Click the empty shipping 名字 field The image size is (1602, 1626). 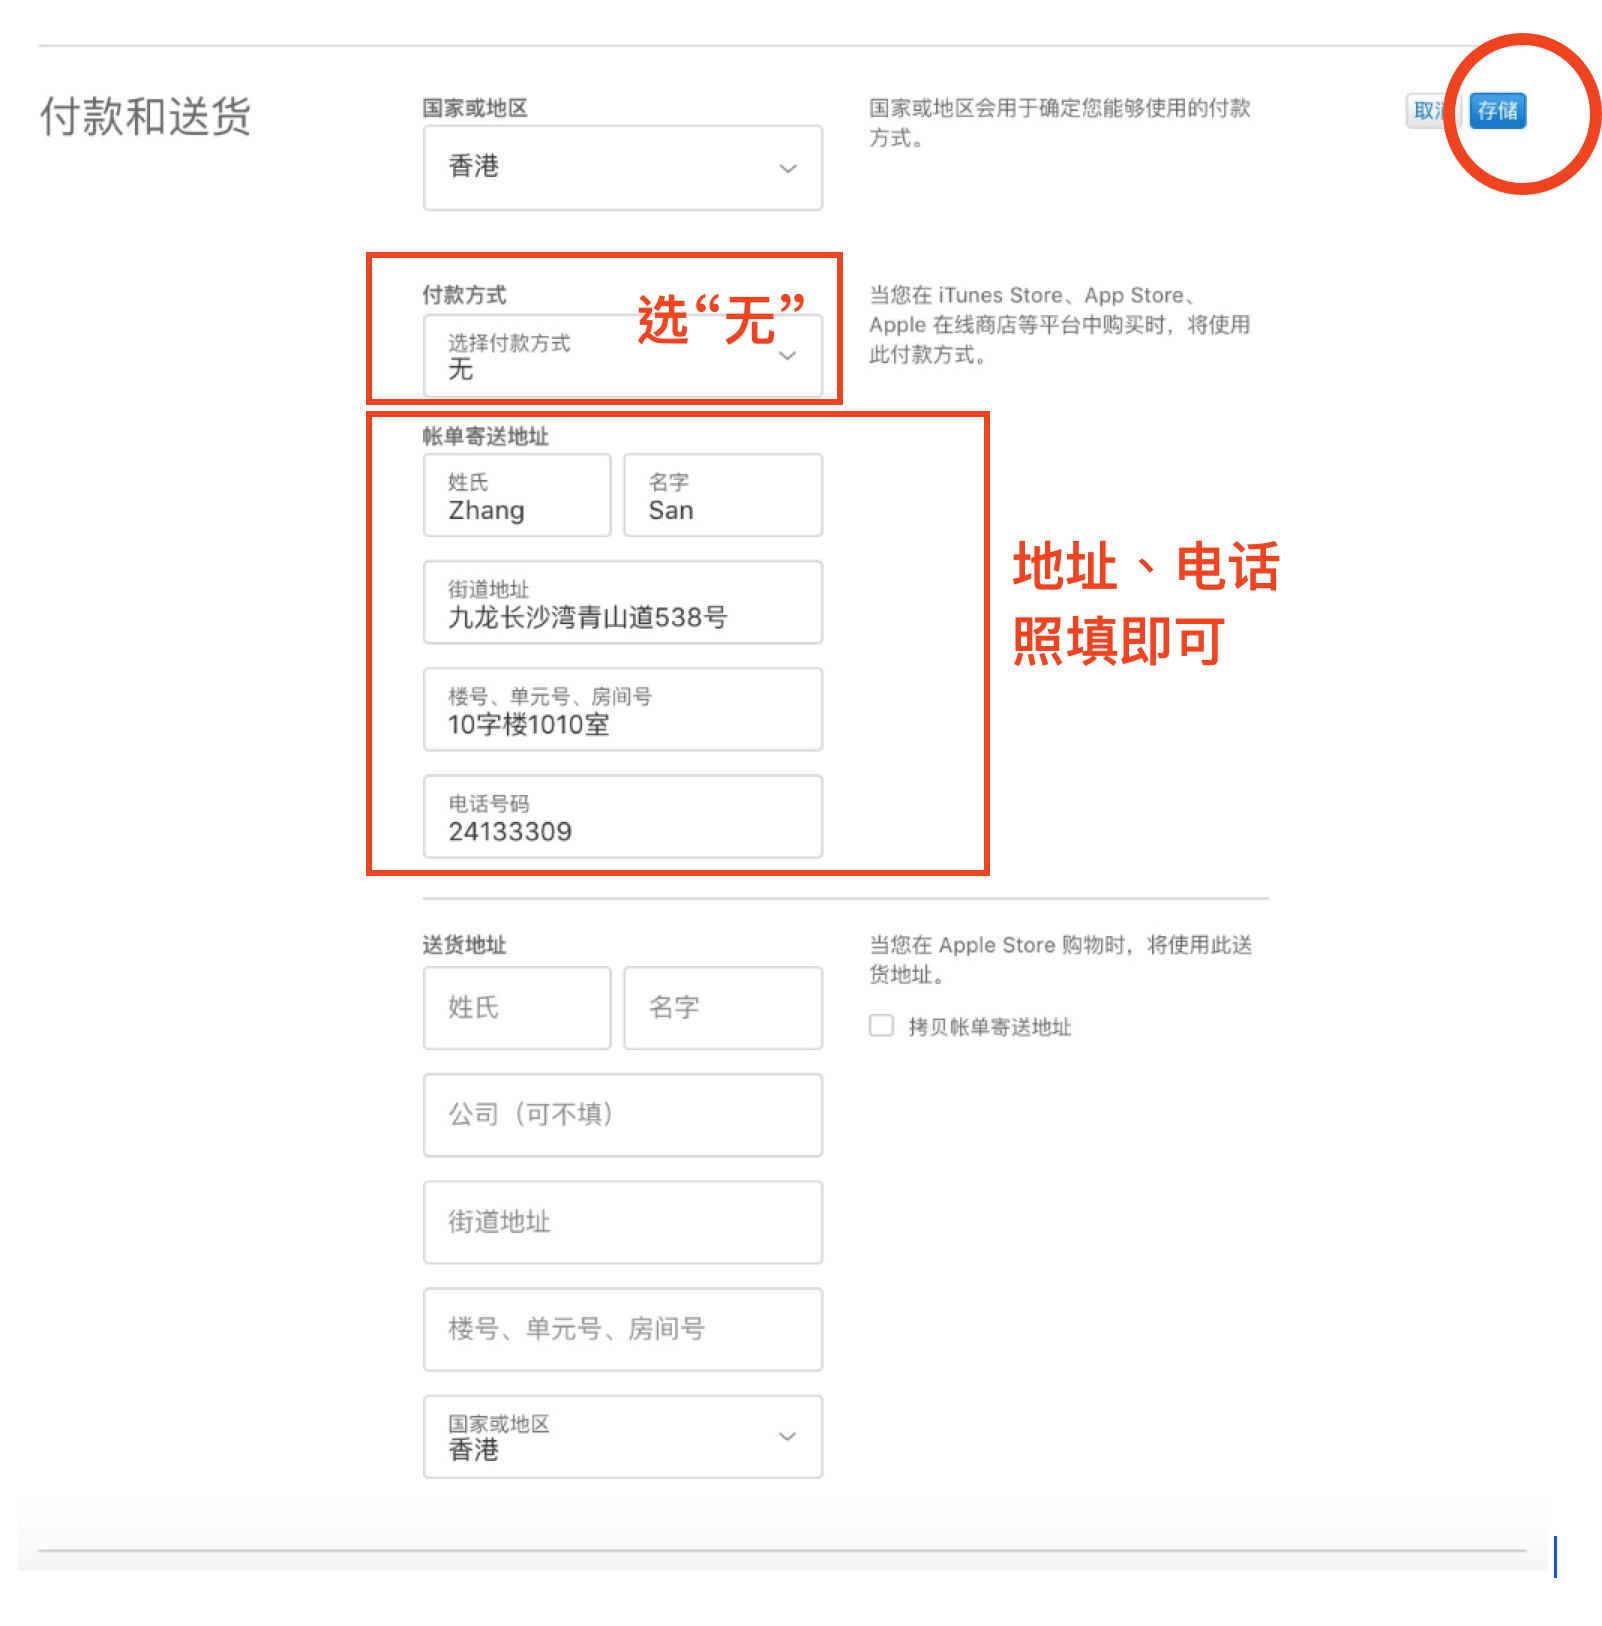pos(722,1008)
